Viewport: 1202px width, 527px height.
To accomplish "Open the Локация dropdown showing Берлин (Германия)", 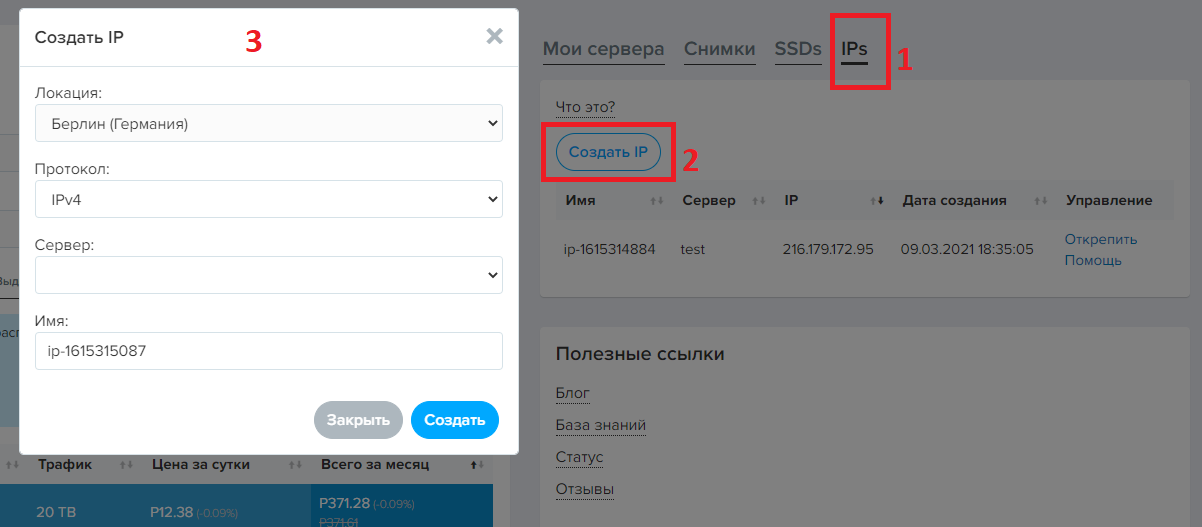I will coord(268,123).
